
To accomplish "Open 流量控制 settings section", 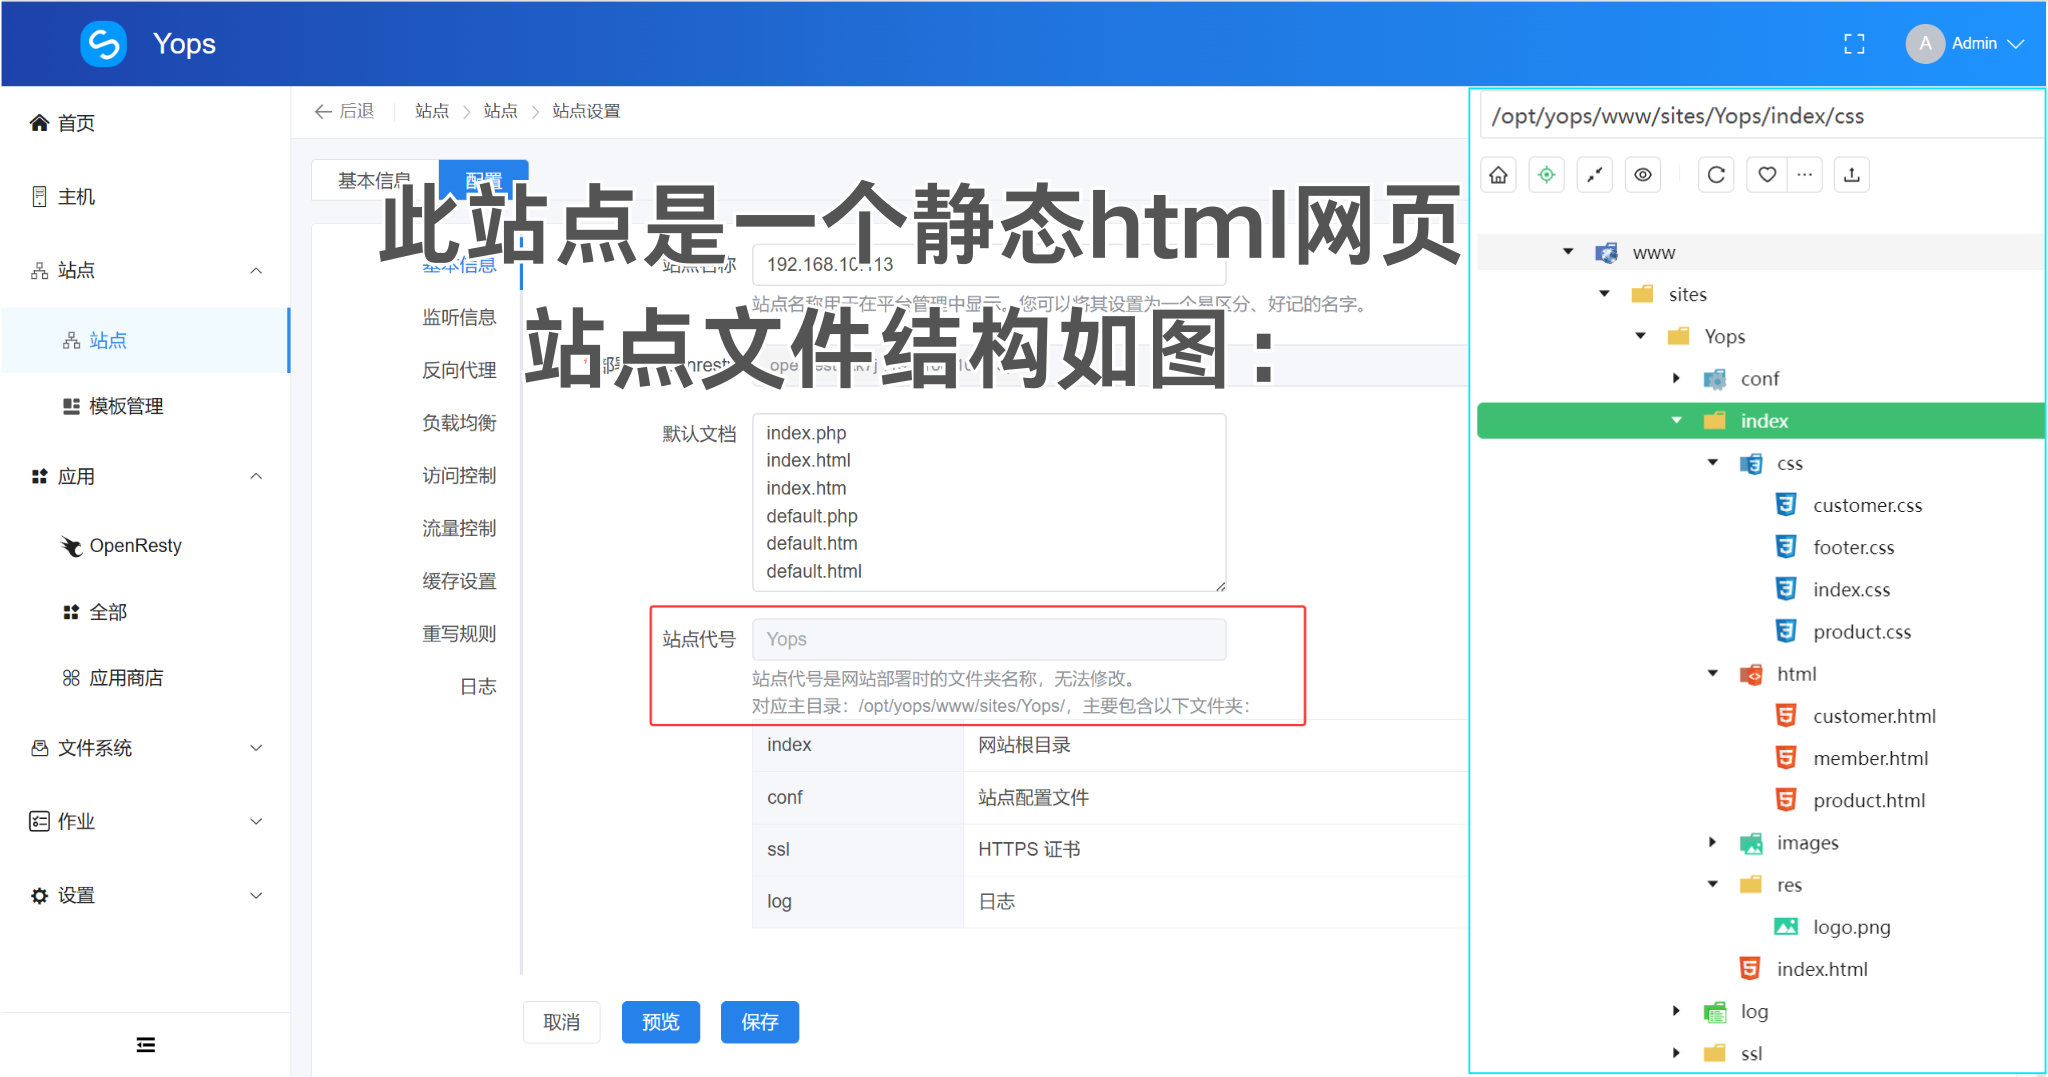I will pyautogui.click(x=459, y=528).
